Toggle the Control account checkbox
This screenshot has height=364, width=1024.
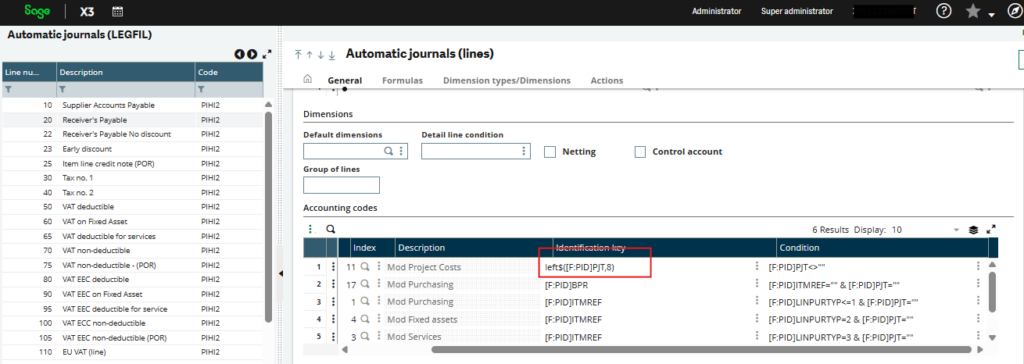click(x=640, y=152)
